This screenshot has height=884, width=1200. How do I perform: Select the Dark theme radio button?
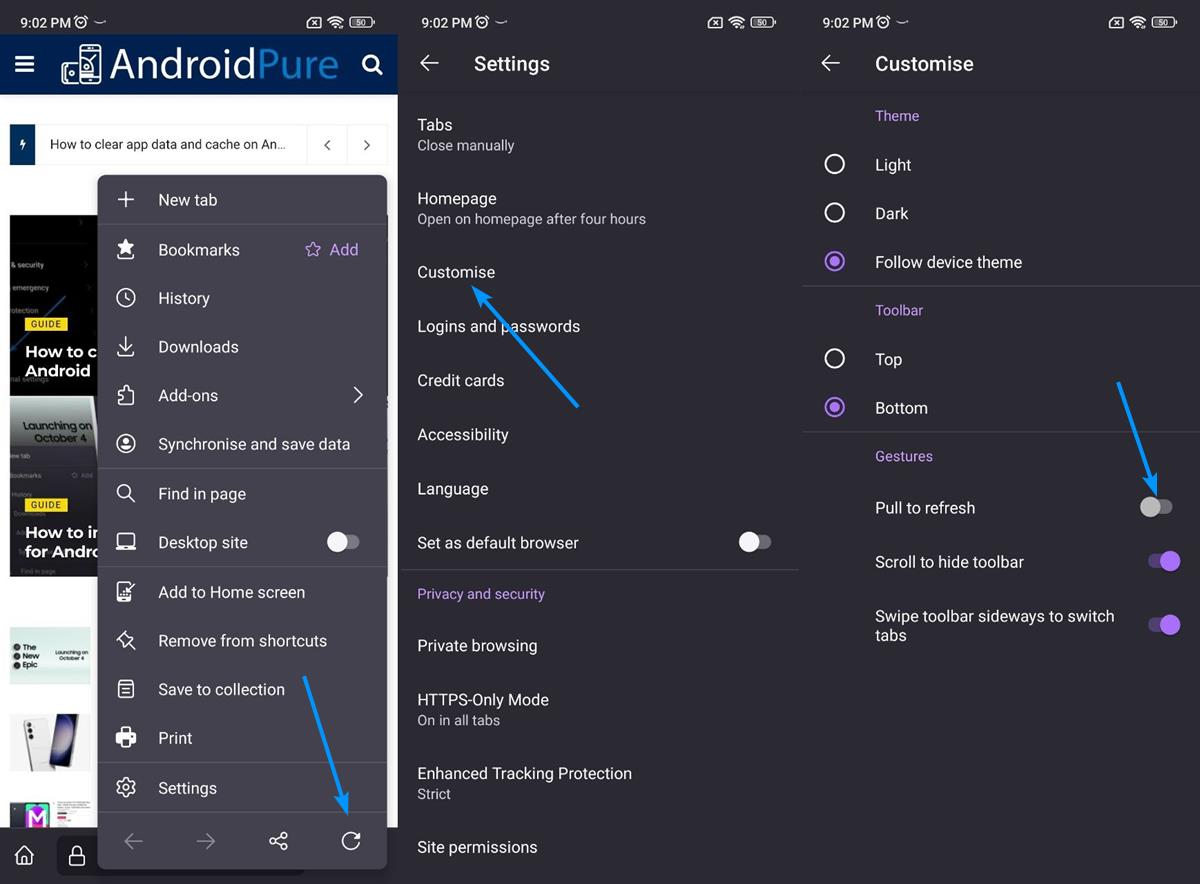[834, 213]
